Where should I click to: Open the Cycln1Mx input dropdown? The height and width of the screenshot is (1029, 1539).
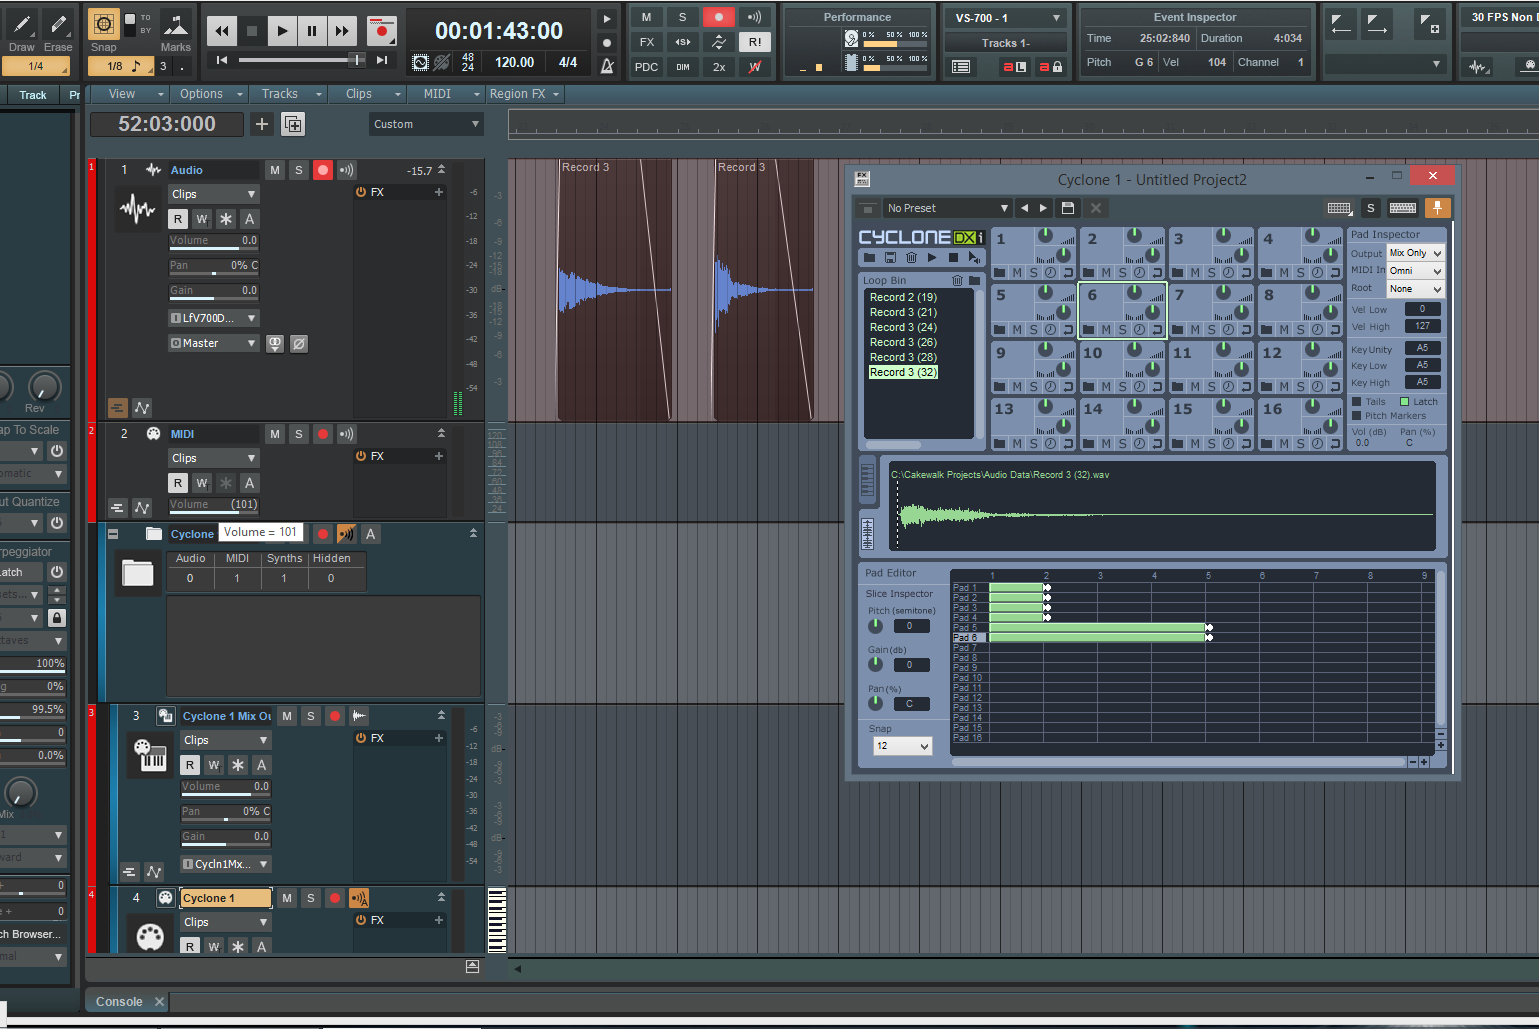pyautogui.click(x=226, y=864)
